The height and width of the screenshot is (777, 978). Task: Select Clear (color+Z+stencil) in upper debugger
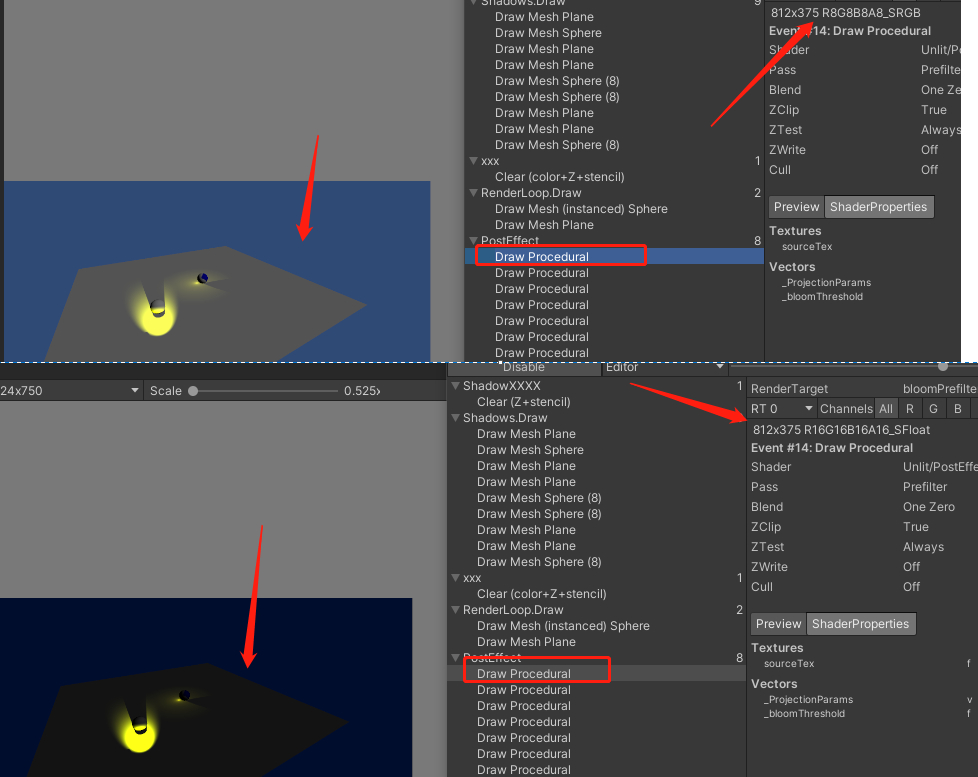pos(559,177)
